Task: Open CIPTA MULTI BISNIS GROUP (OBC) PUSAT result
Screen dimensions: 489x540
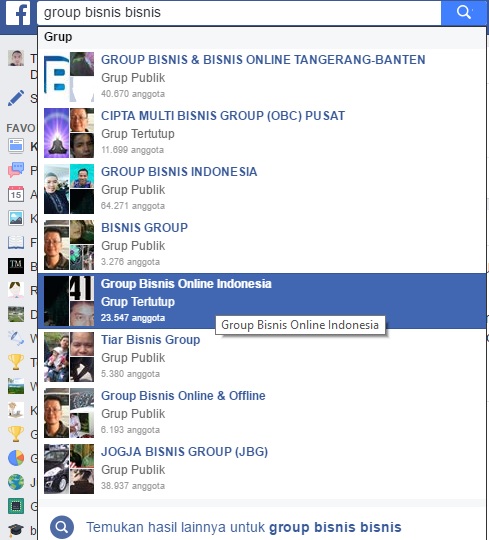Action: tap(262, 133)
